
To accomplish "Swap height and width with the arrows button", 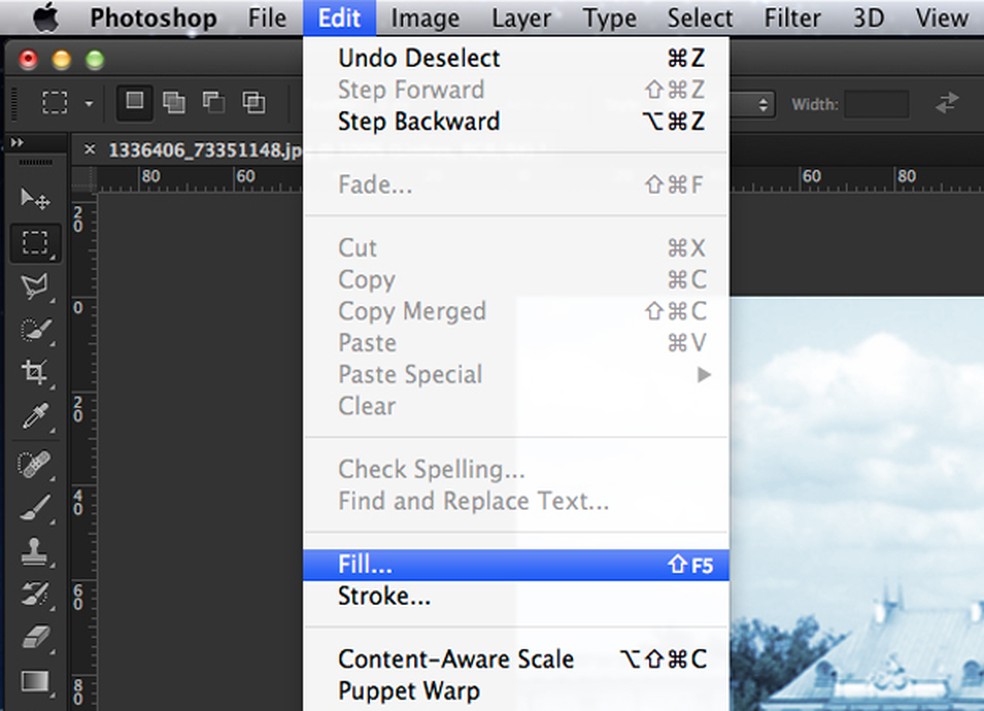I will tap(946, 103).
